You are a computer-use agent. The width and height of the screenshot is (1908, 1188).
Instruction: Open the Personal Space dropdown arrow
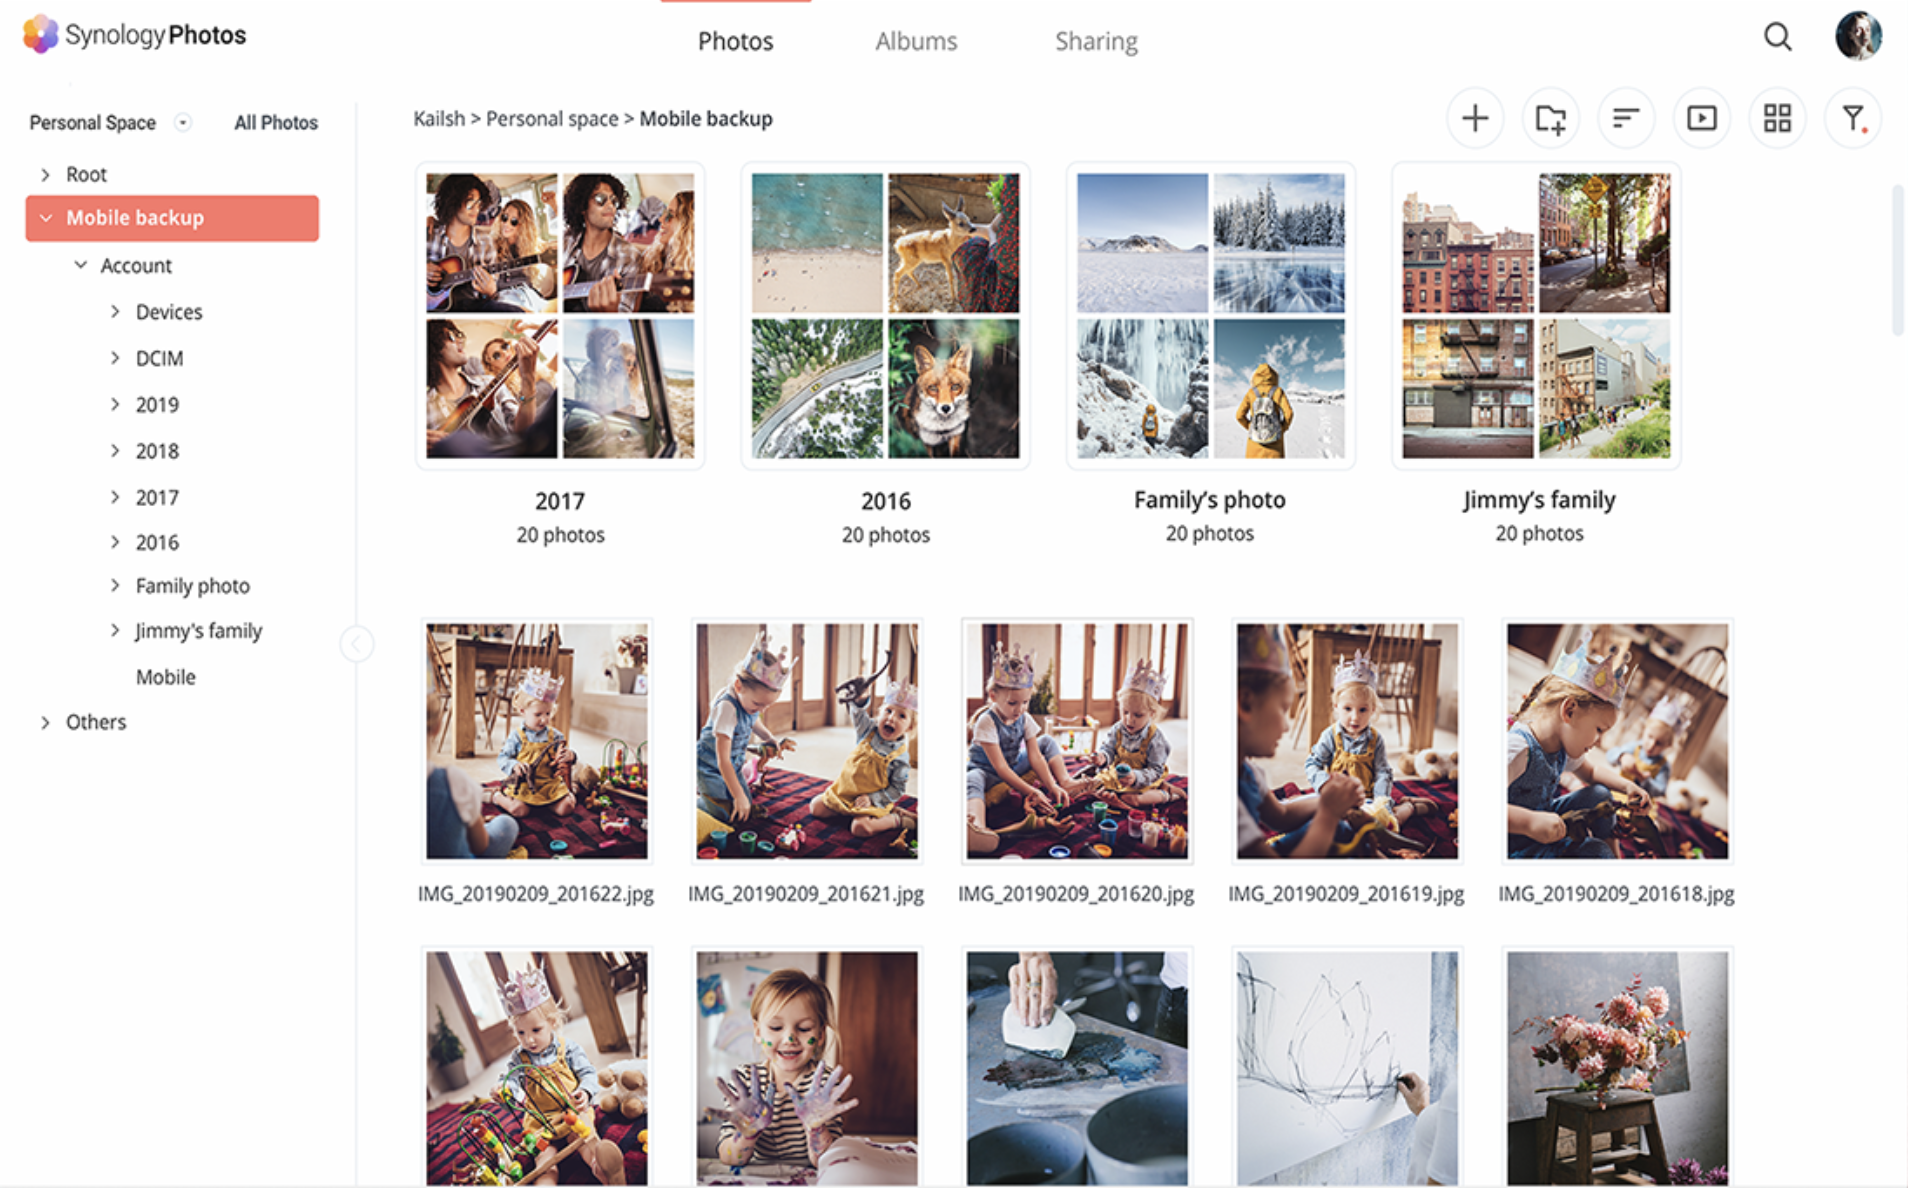point(183,122)
